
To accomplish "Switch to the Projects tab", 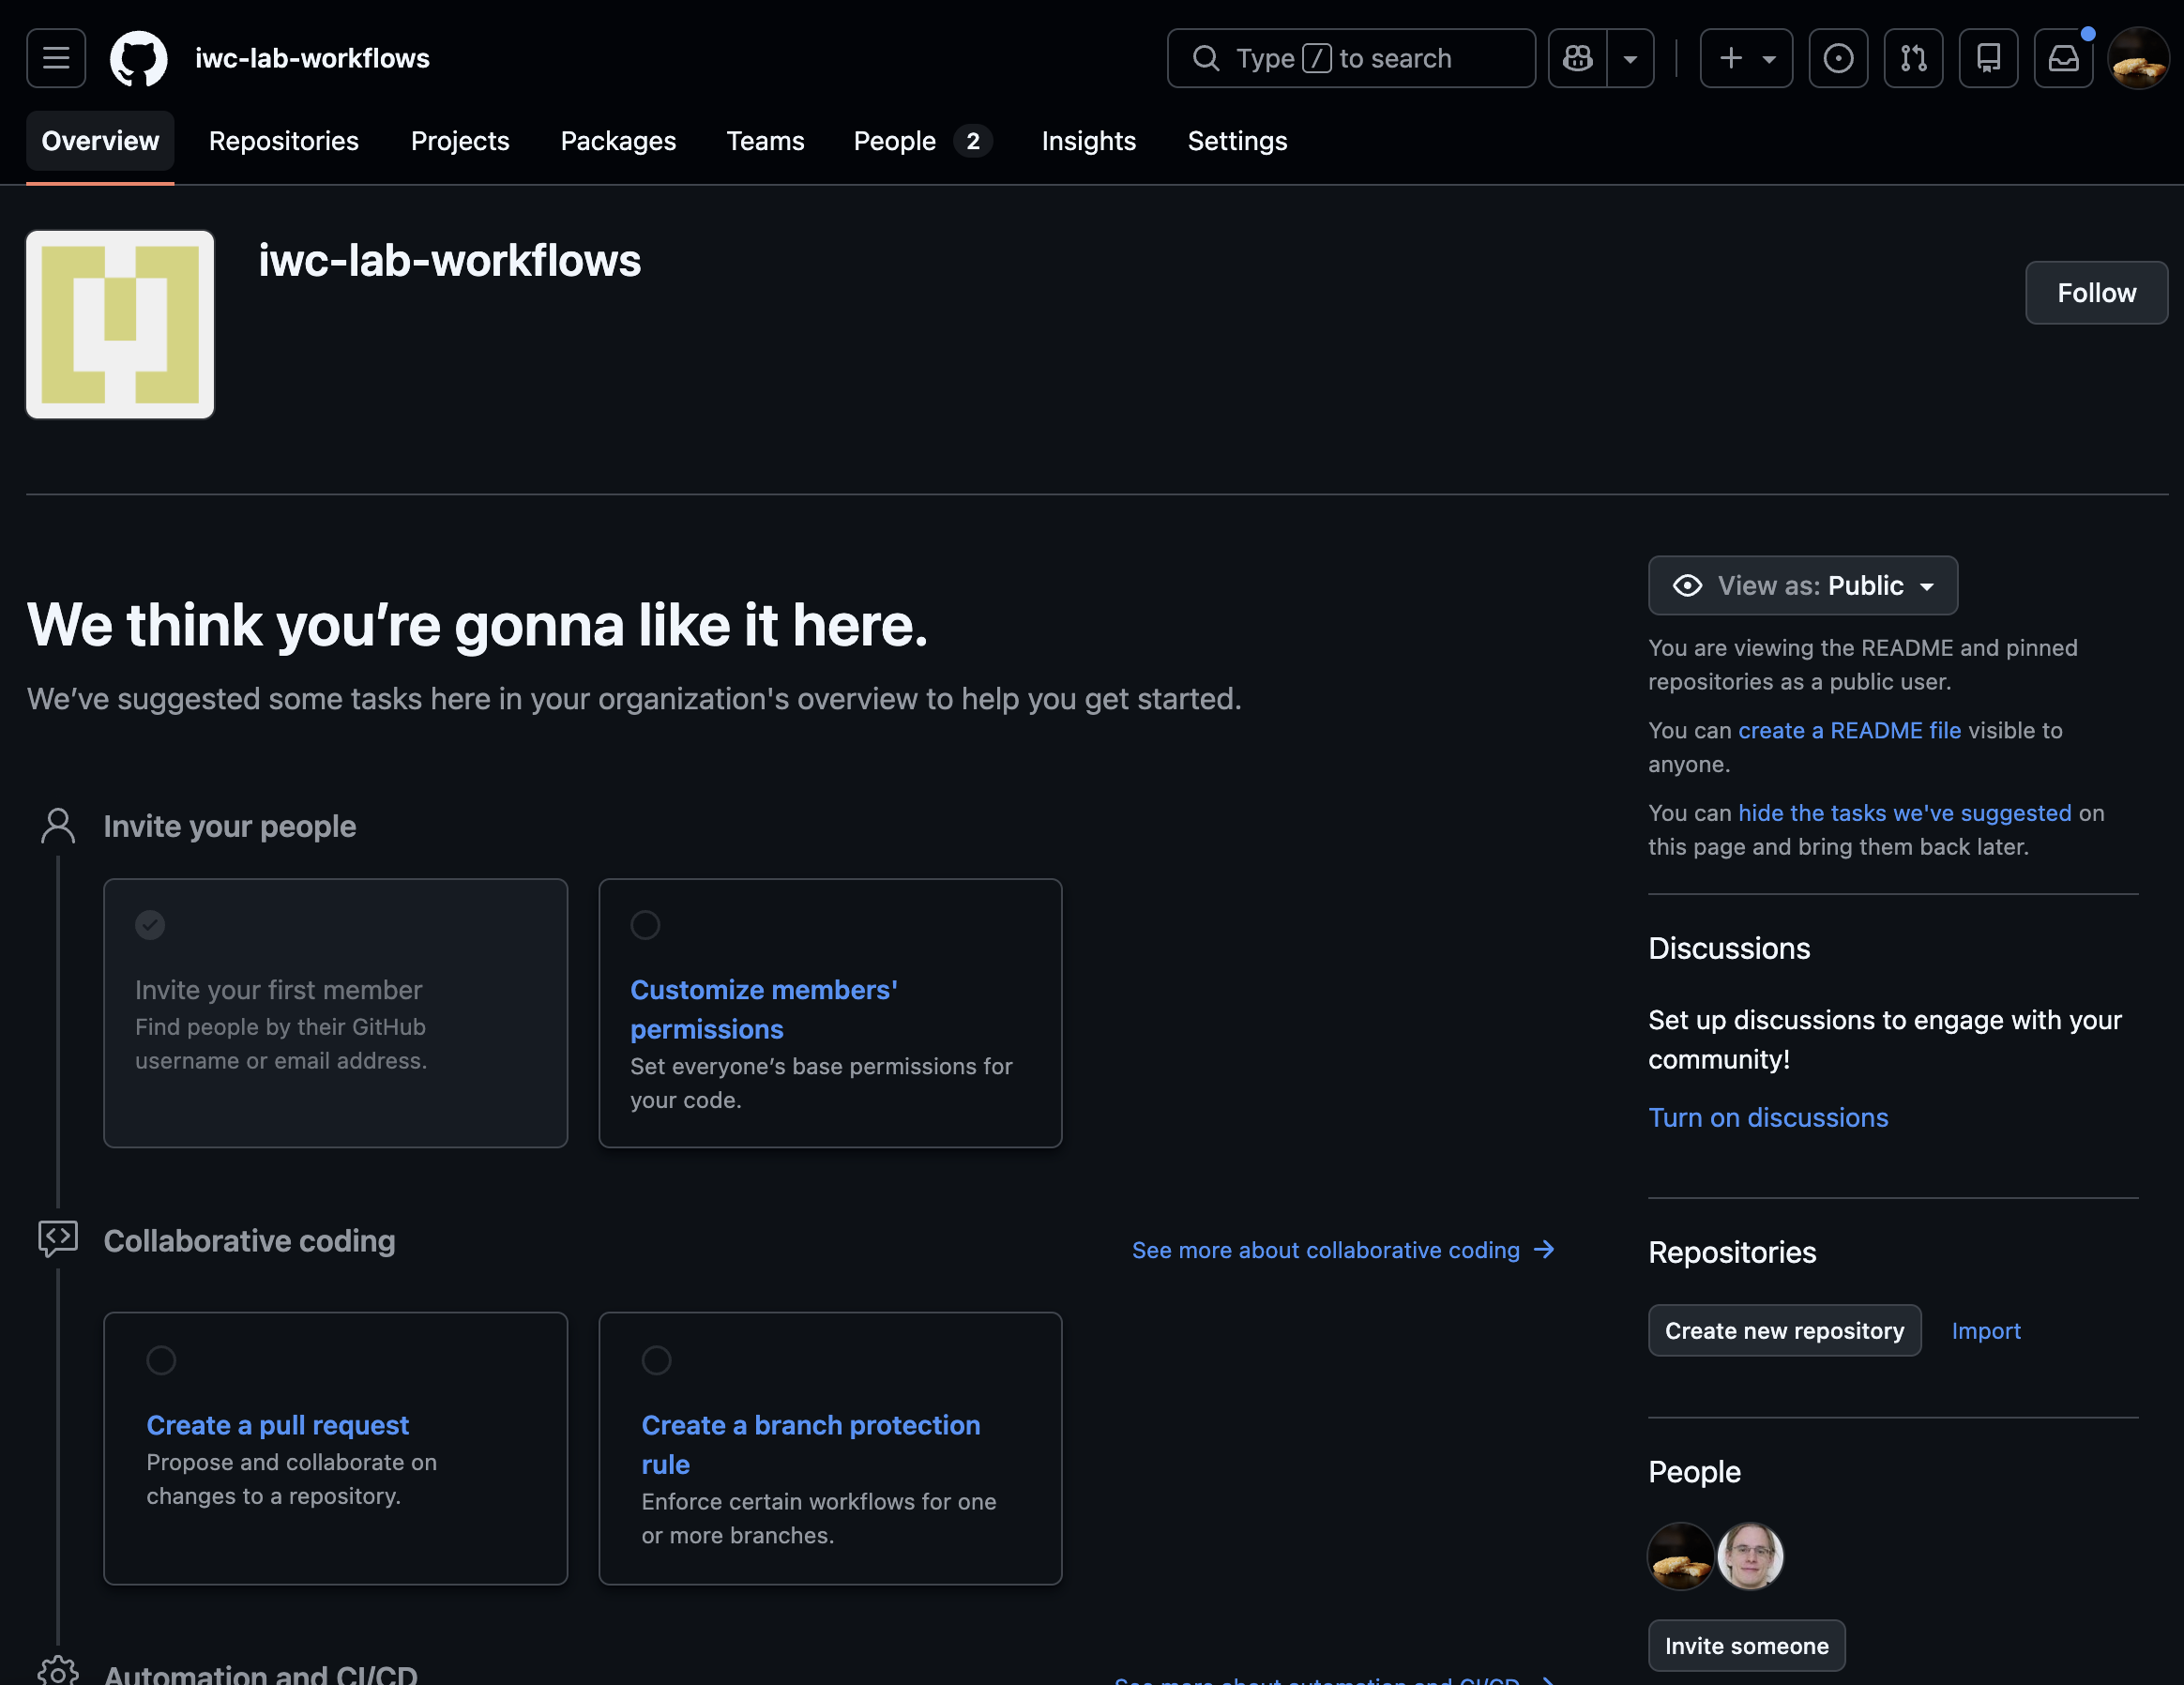I will 460,141.
